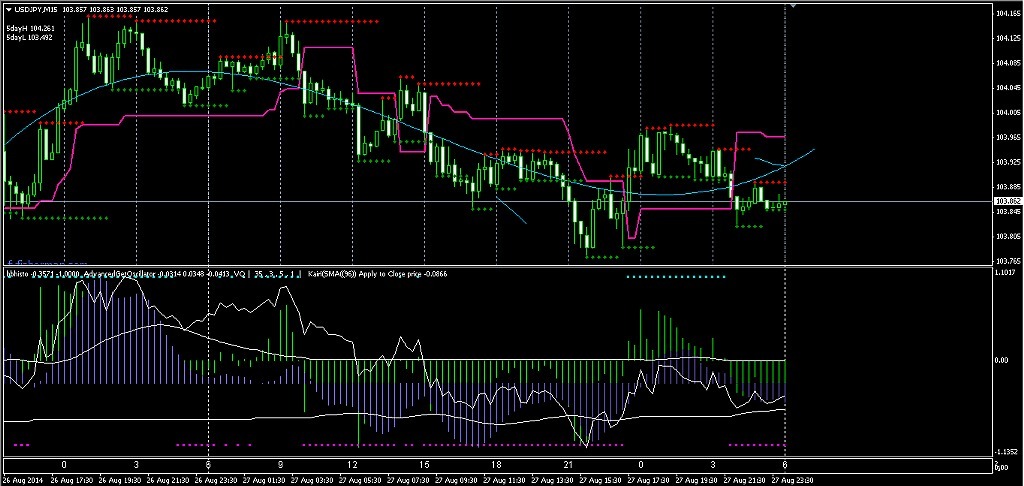
Task: Click the 104.085 price axis label
Action: click(1009, 63)
